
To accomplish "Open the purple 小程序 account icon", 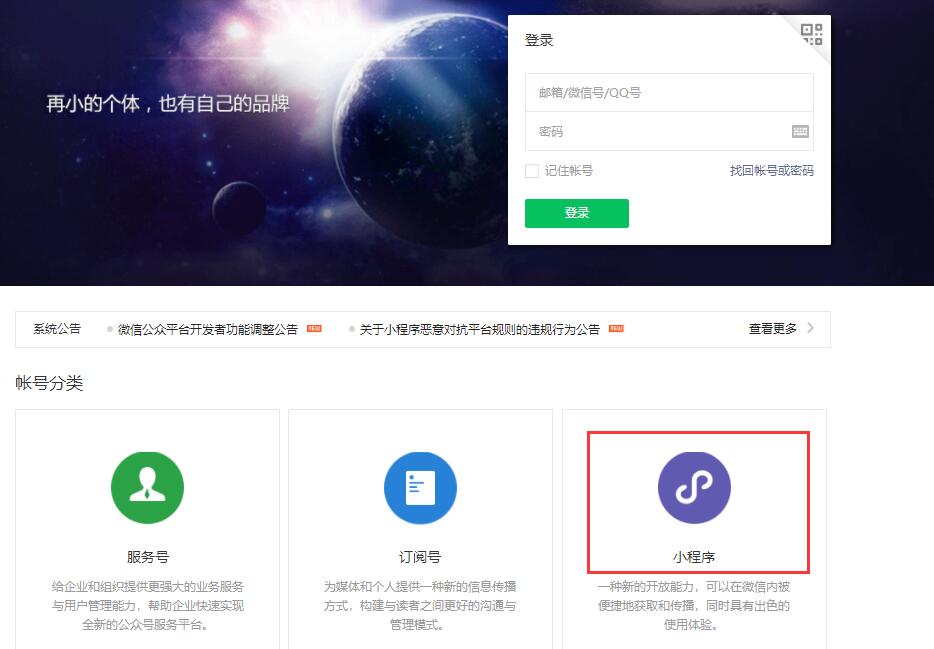I will [694, 488].
